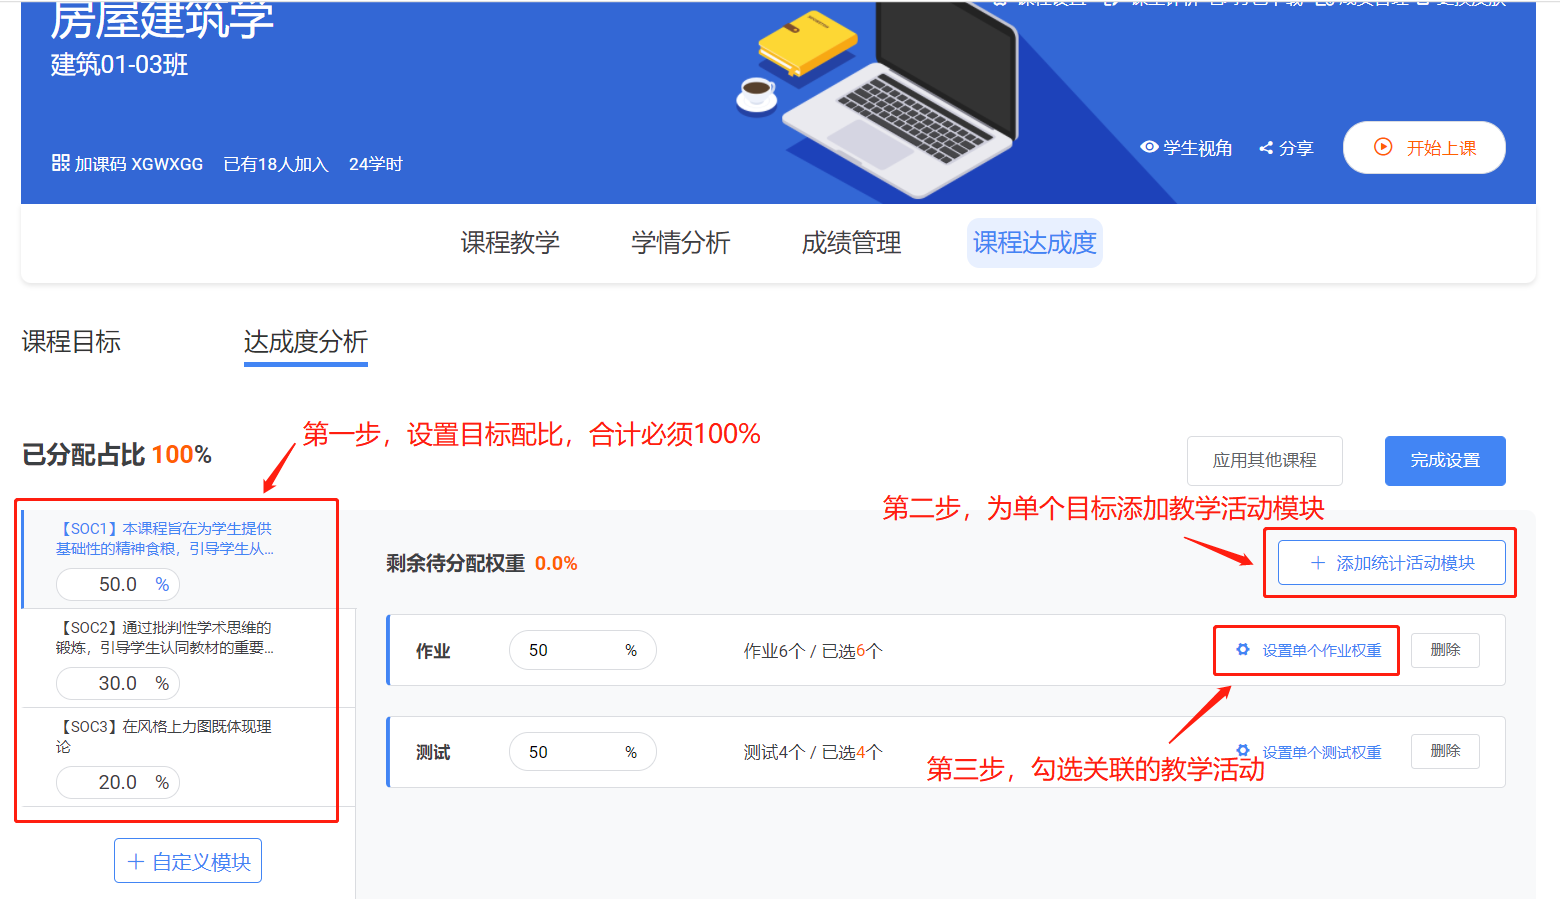This screenshot has height=899, width=1560.
Task: Select the 达成度分析 sub-tab
Action: pos(305,342)
